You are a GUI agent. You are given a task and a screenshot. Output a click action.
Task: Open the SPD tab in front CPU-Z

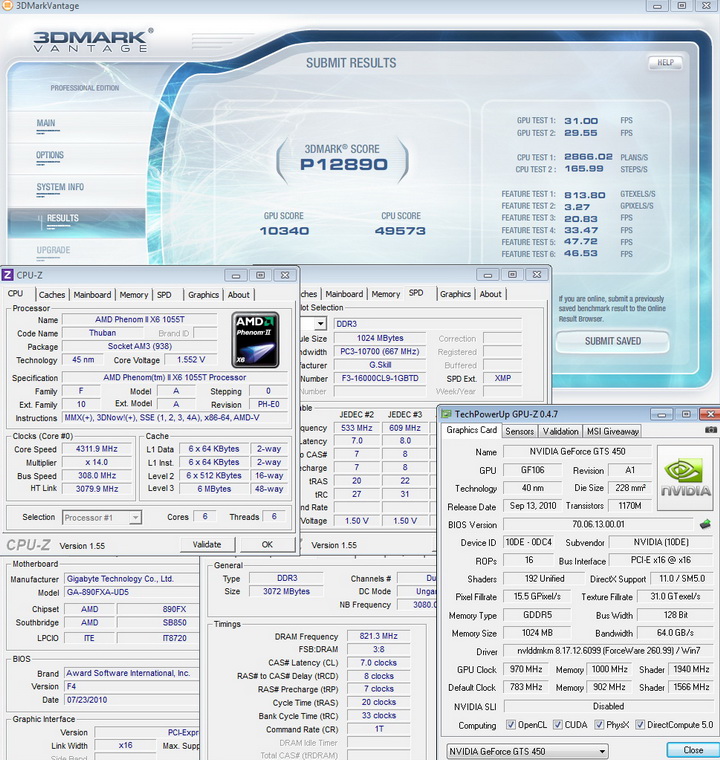pyautogui.click(x=164, y=295)
